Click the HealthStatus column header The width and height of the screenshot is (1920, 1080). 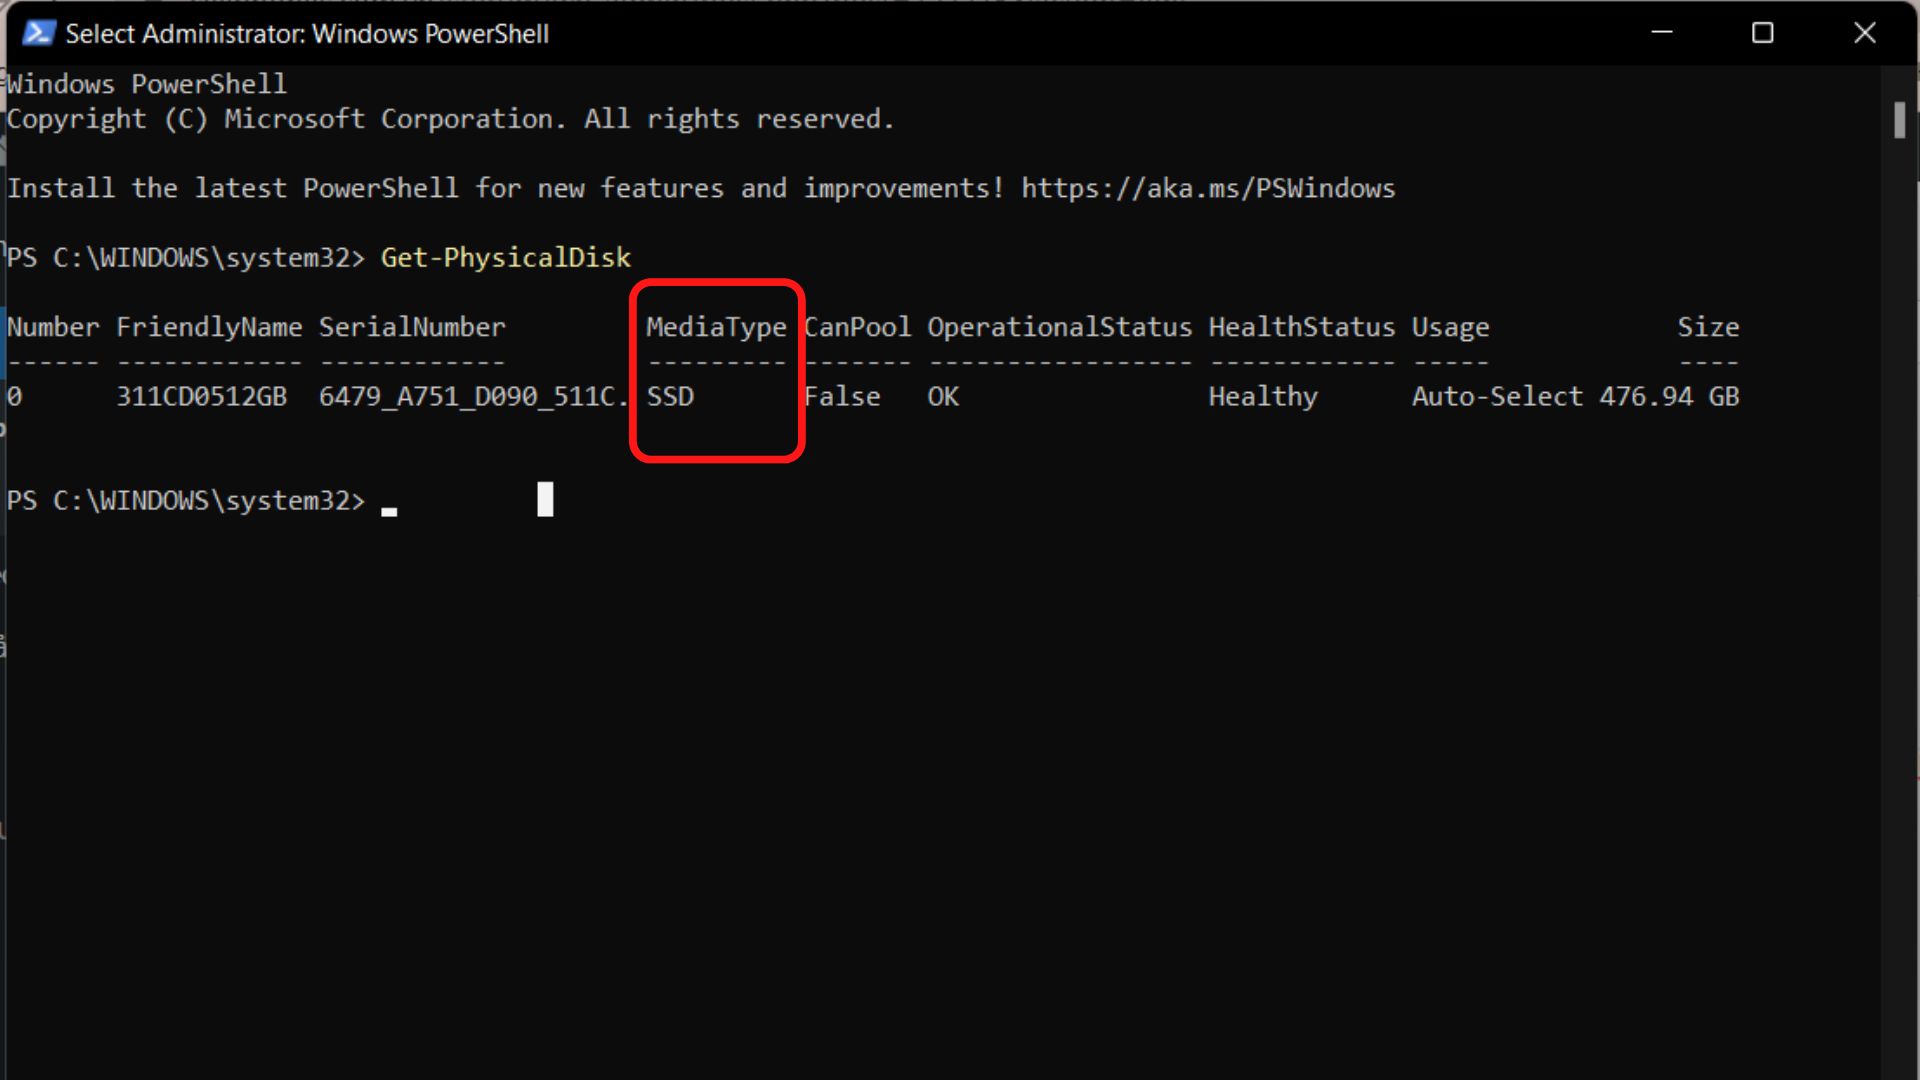click(1300, 327)
